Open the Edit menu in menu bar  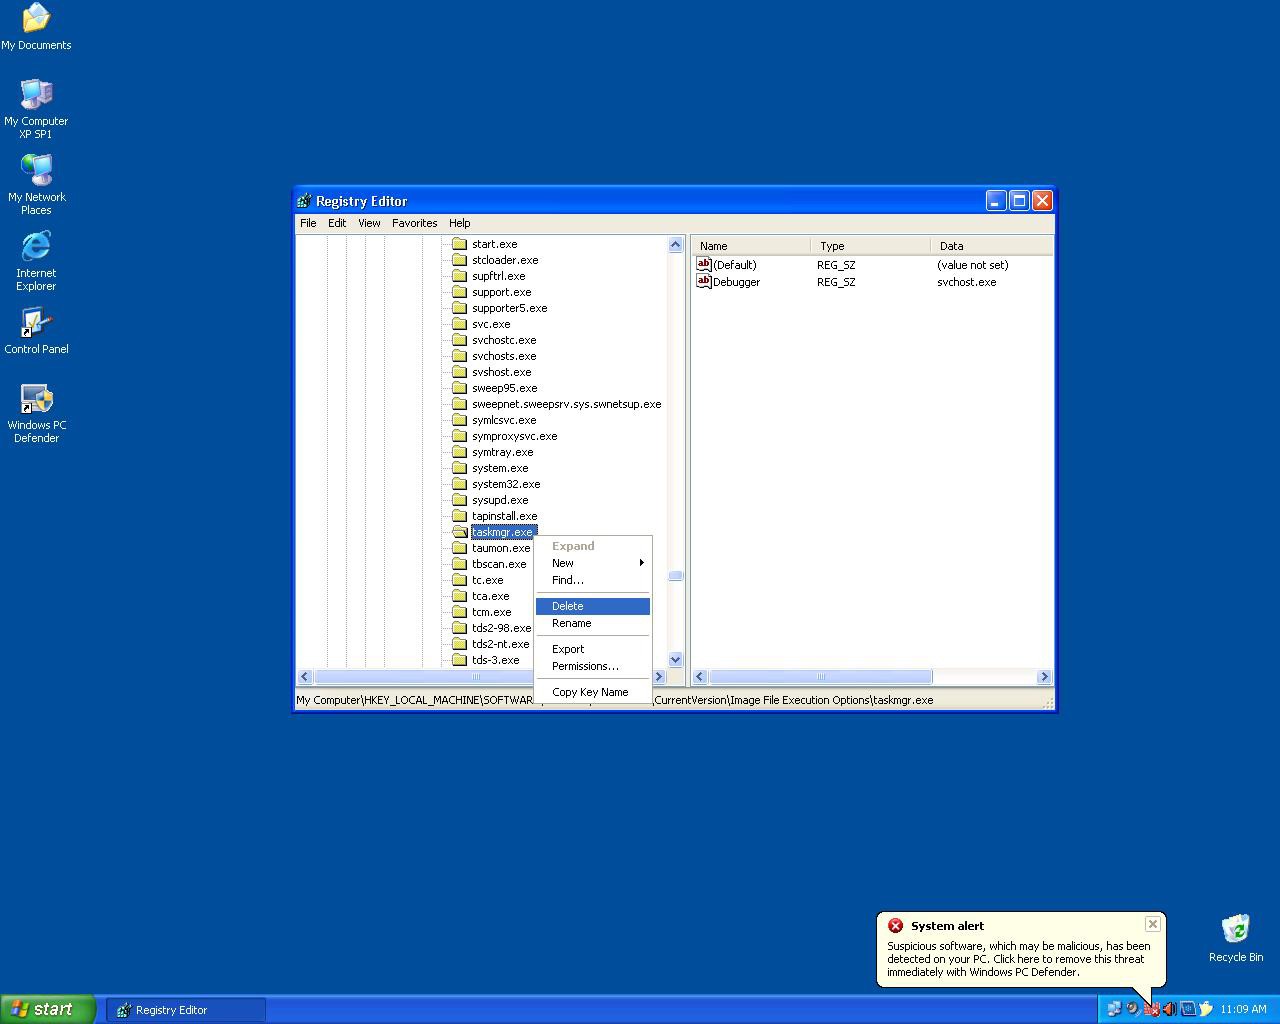tap(337, 223)
